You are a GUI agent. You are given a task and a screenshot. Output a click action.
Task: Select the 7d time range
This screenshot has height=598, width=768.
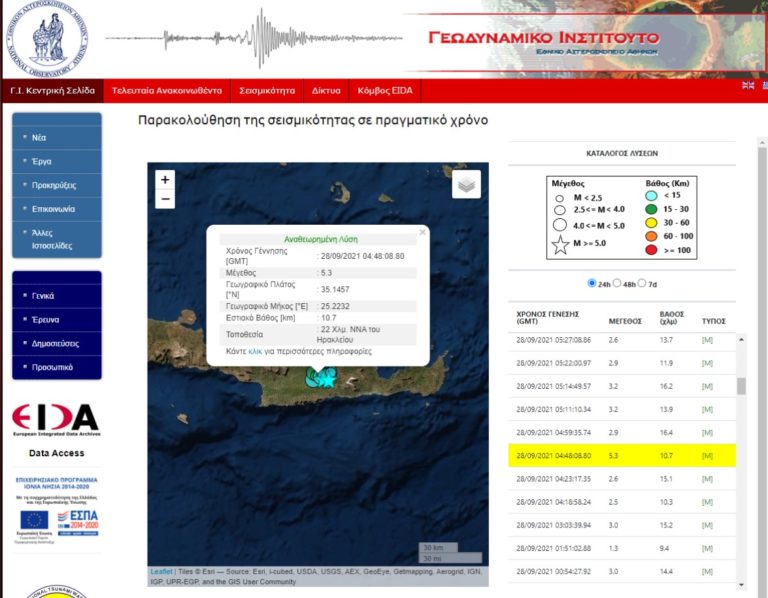[642, 283]
